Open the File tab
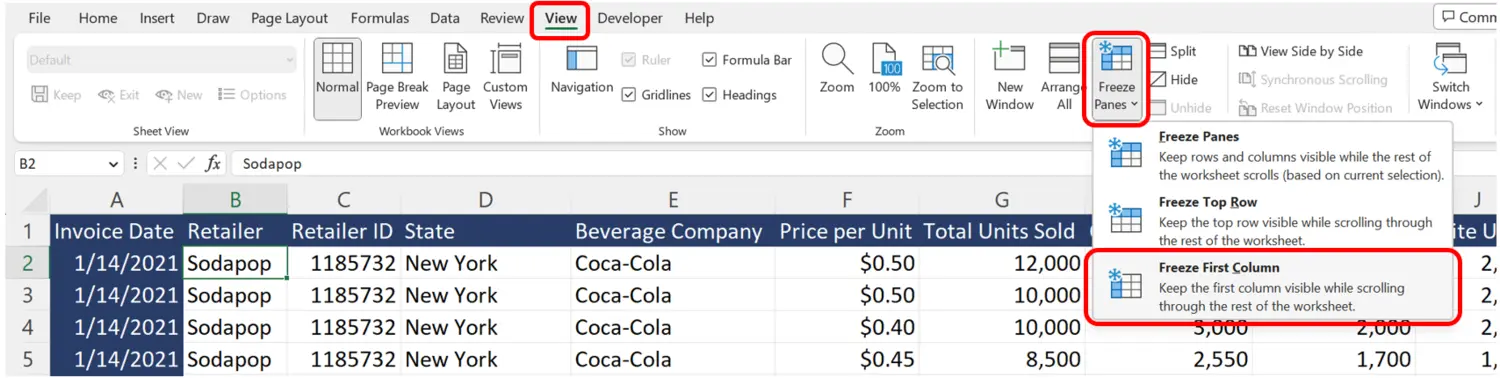The width and height of the screenshot is (1500, 378). click(x=40, y=18)
